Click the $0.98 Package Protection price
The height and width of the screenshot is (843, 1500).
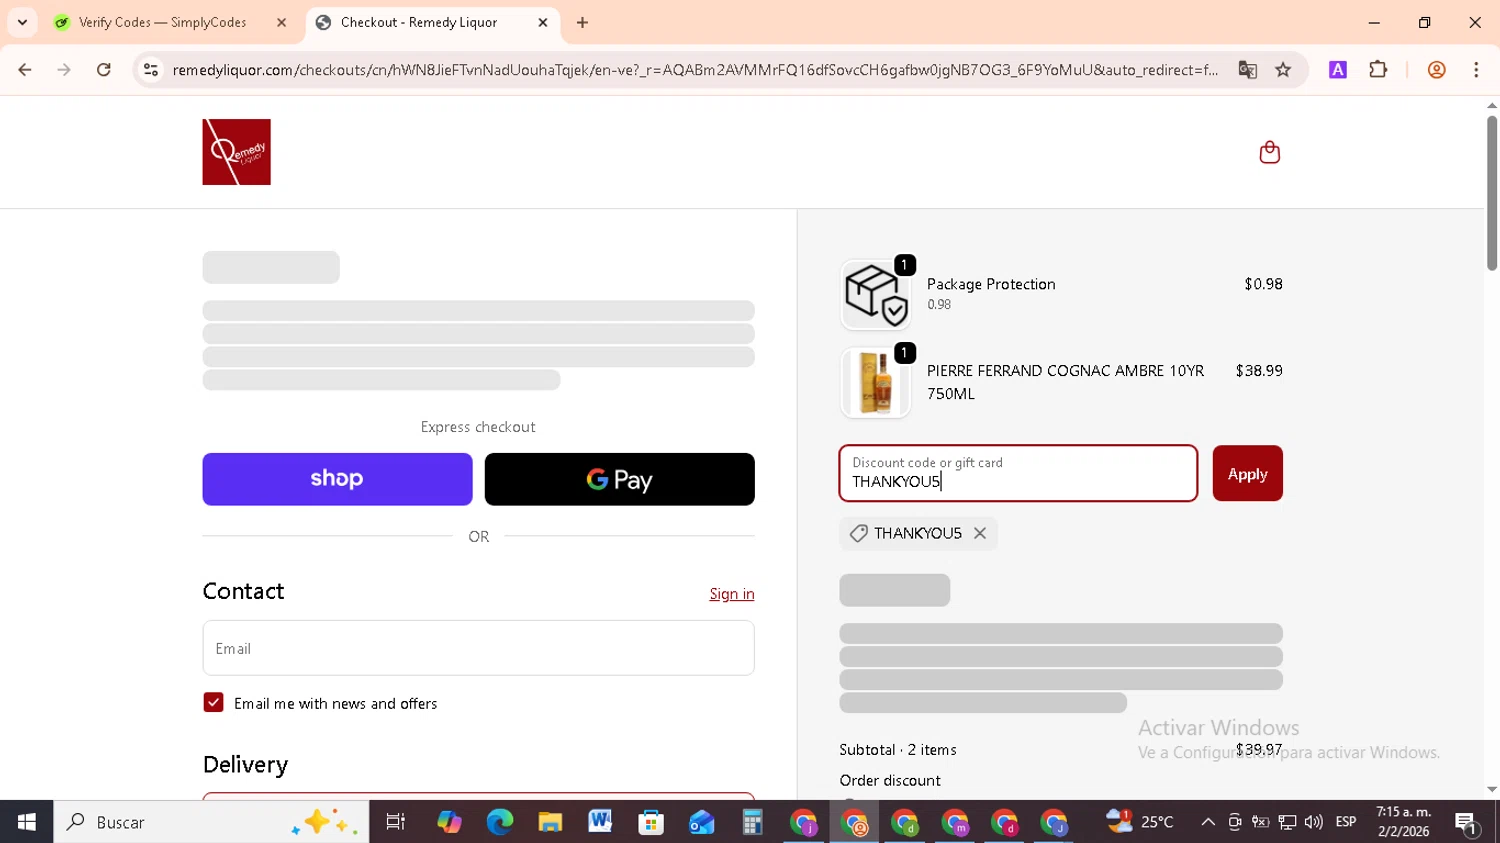click(1263, 284)
